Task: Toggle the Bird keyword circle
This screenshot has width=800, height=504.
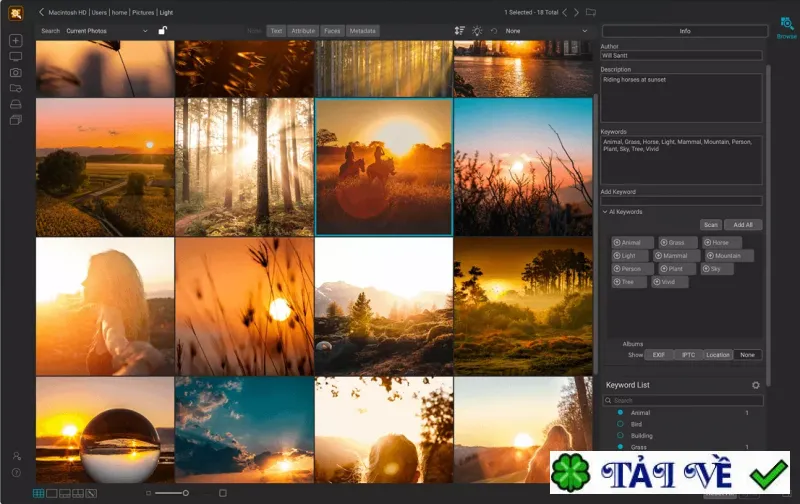Action: coord(620,424)
